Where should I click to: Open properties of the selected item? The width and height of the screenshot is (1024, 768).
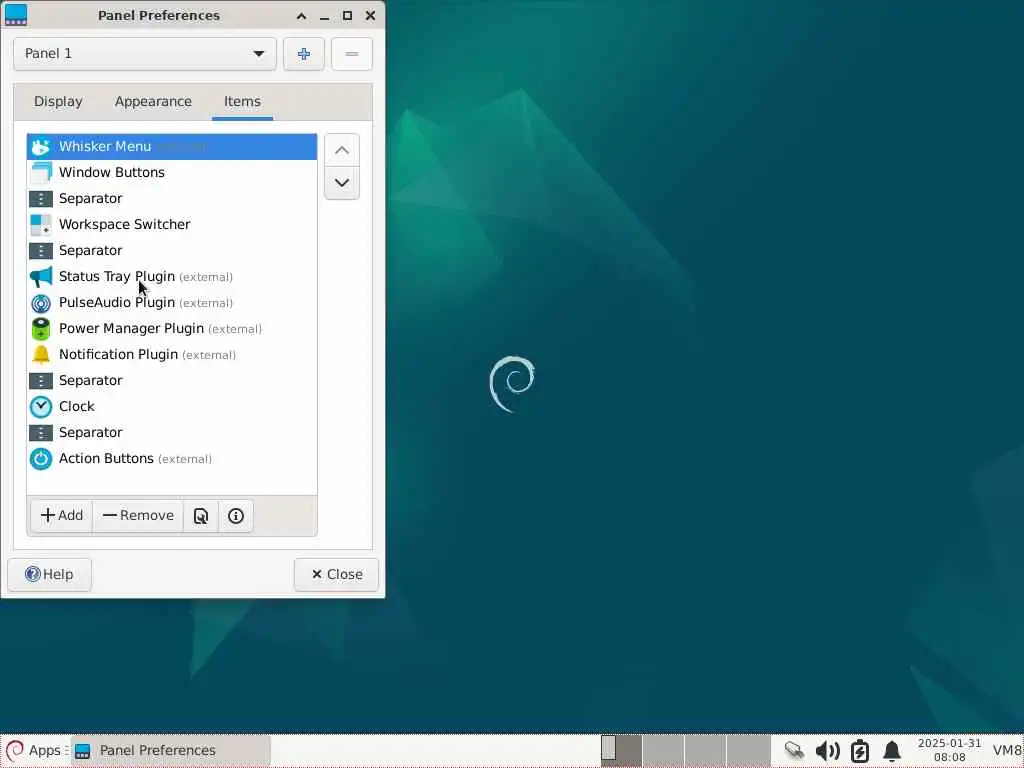coord(200,516)
